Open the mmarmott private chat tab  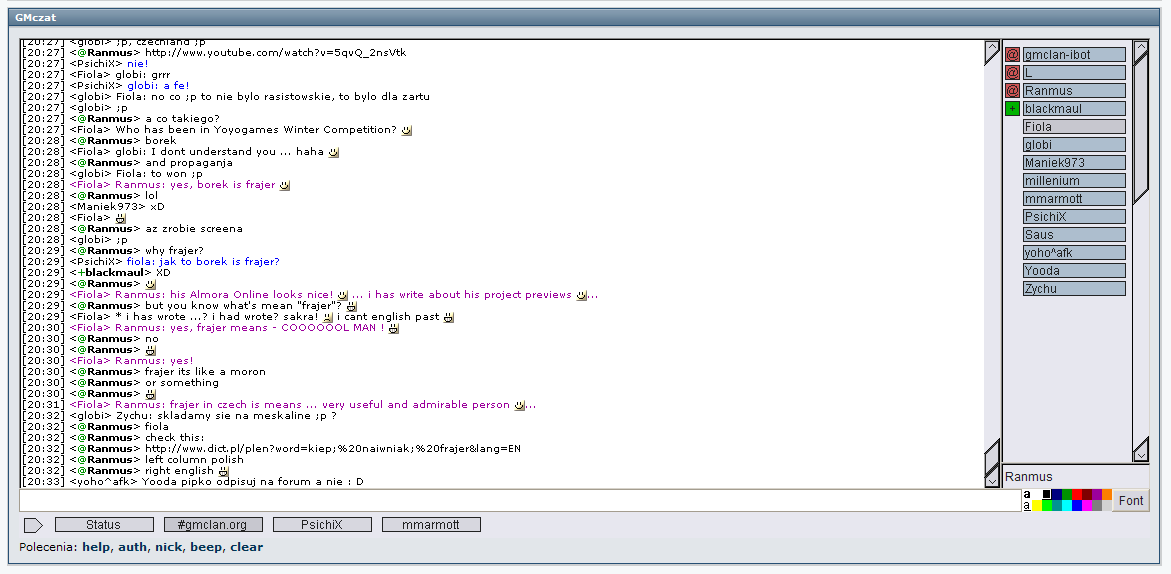[x=431, y=525]
